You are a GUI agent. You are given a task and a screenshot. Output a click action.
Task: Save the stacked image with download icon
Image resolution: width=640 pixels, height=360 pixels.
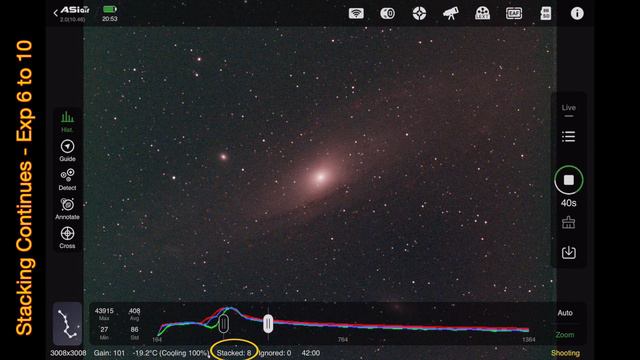click(x=569, y=252)
